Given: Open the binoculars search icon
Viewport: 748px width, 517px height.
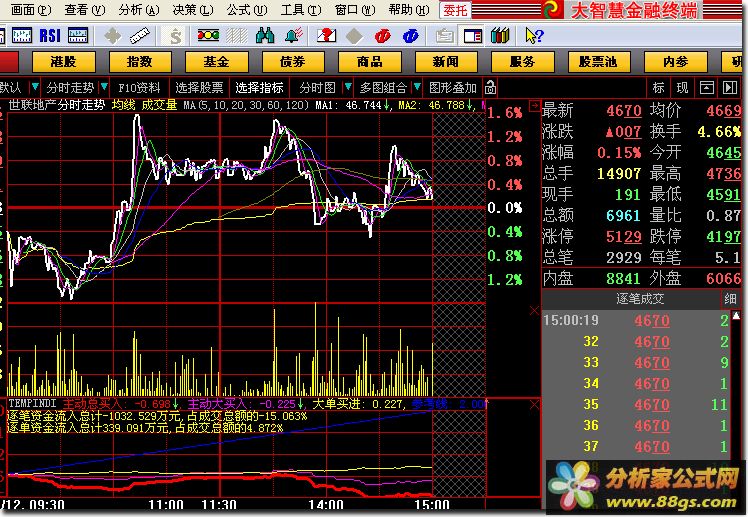Looking at the screenshot, I should (x=265, y=35).
